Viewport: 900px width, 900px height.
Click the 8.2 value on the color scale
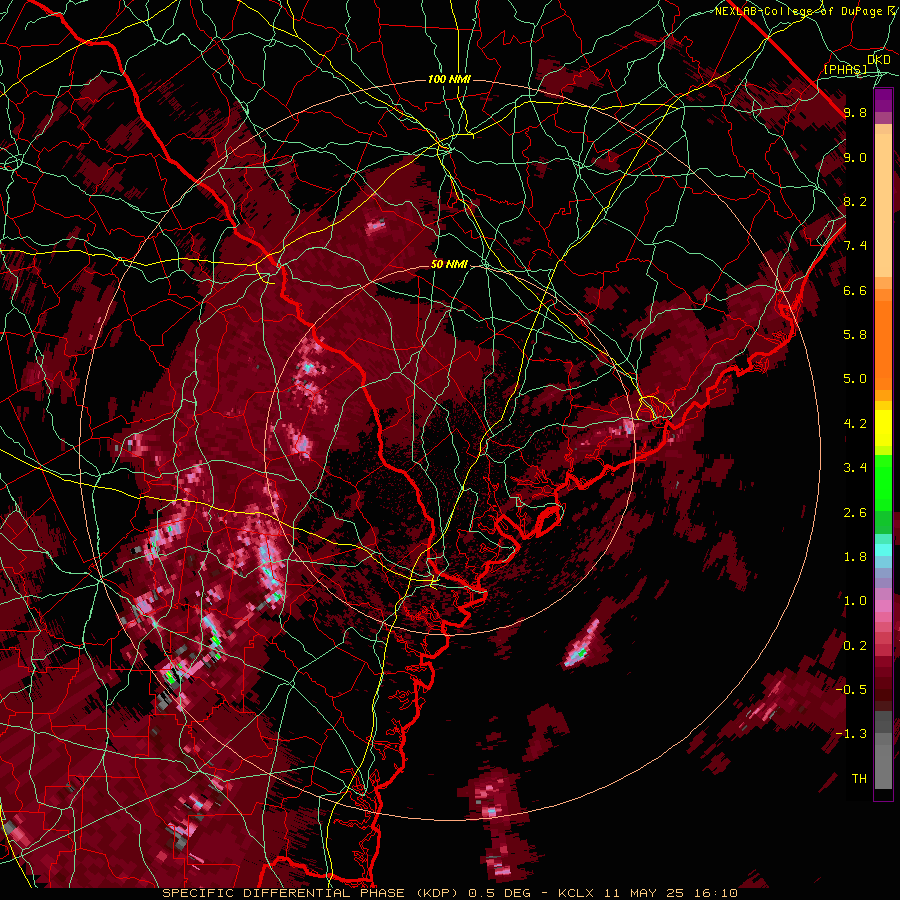(x=855, y=201)
